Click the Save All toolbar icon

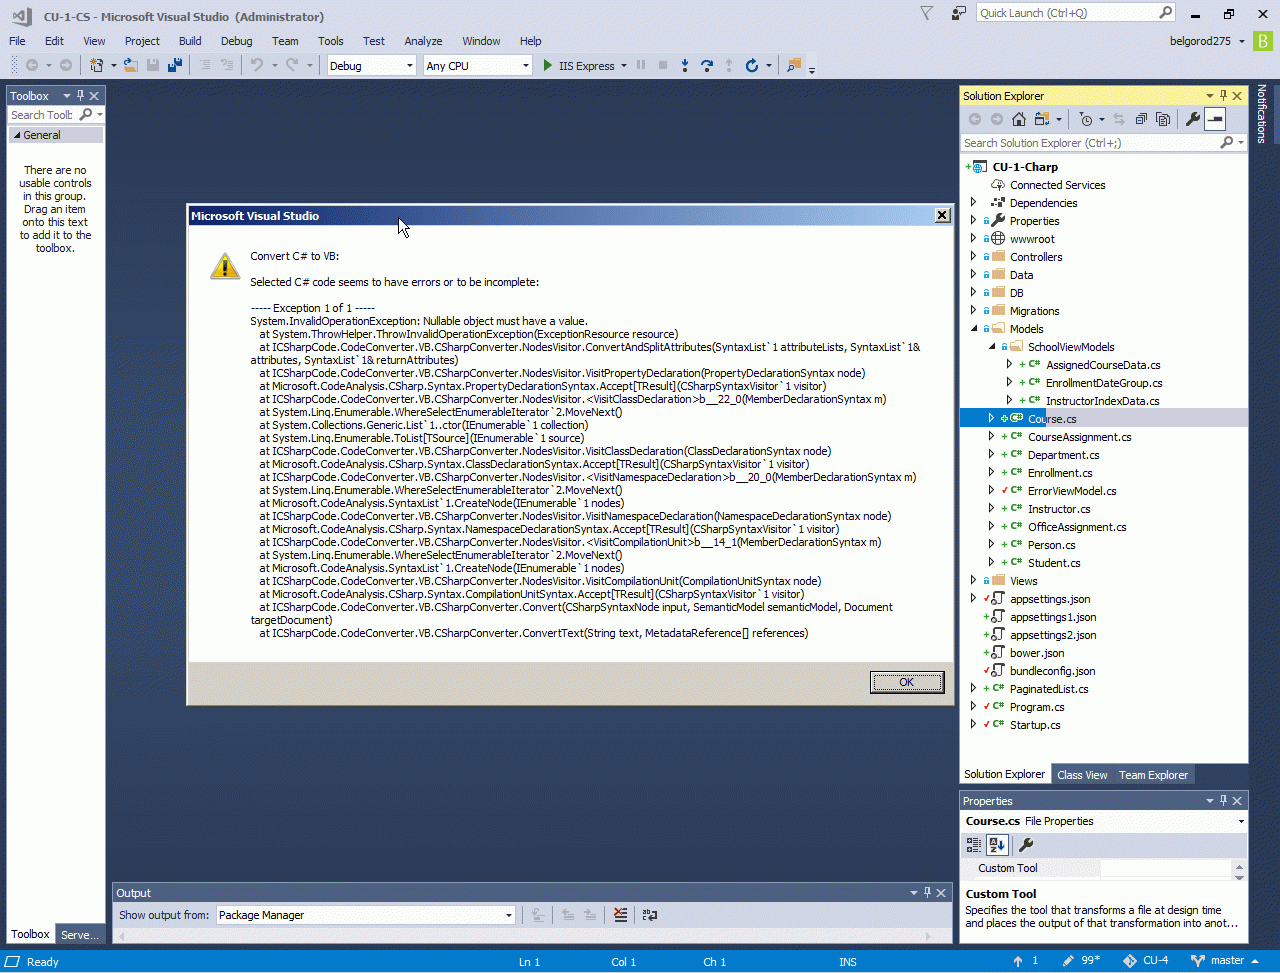(x=175, y=65)
